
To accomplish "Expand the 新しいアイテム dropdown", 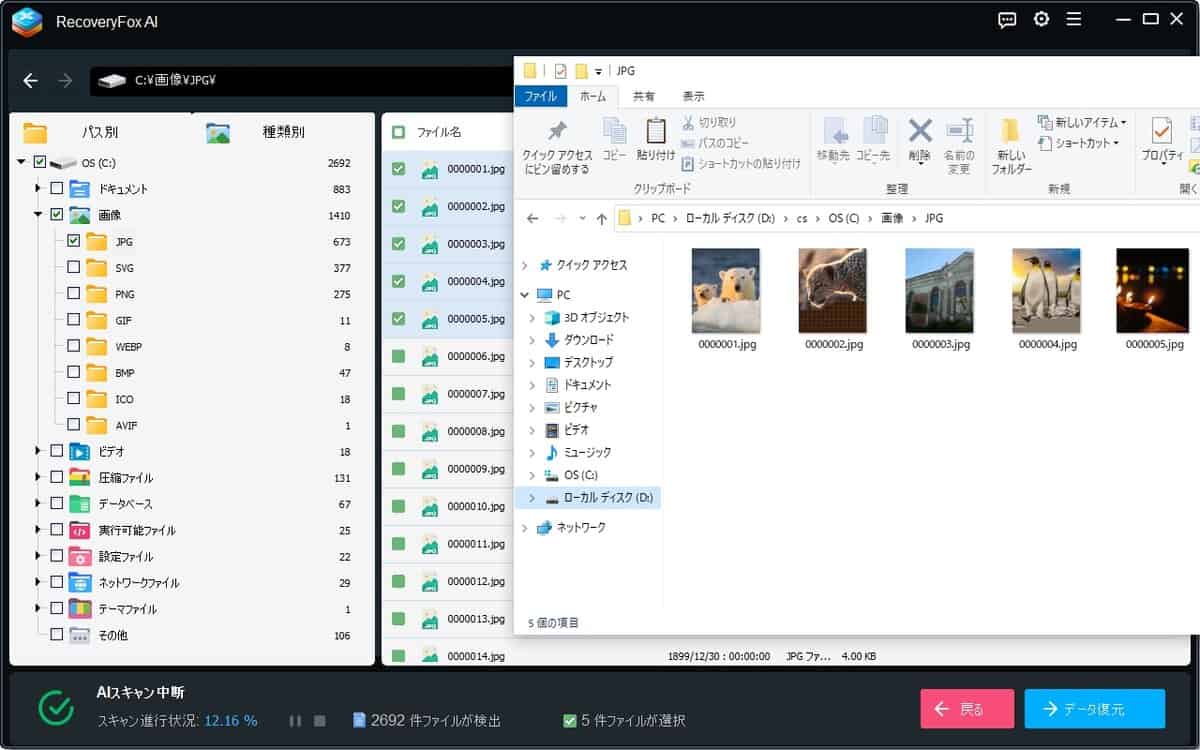I will pos(1122,123).
